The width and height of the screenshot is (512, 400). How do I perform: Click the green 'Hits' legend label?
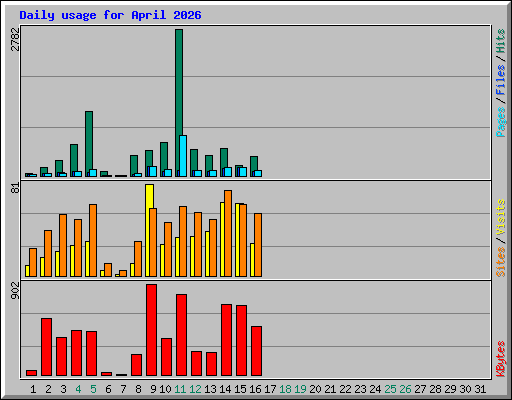(500, 41)
